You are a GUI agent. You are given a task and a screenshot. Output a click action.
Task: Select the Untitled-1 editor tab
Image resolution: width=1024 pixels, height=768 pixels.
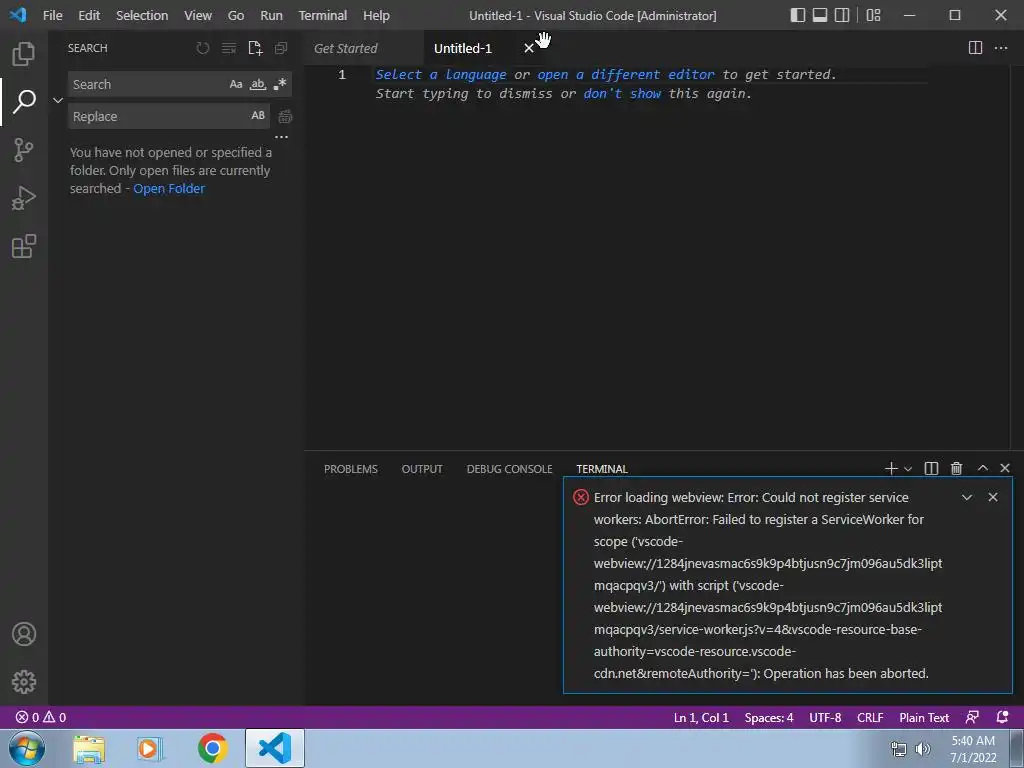click(462, 48)
